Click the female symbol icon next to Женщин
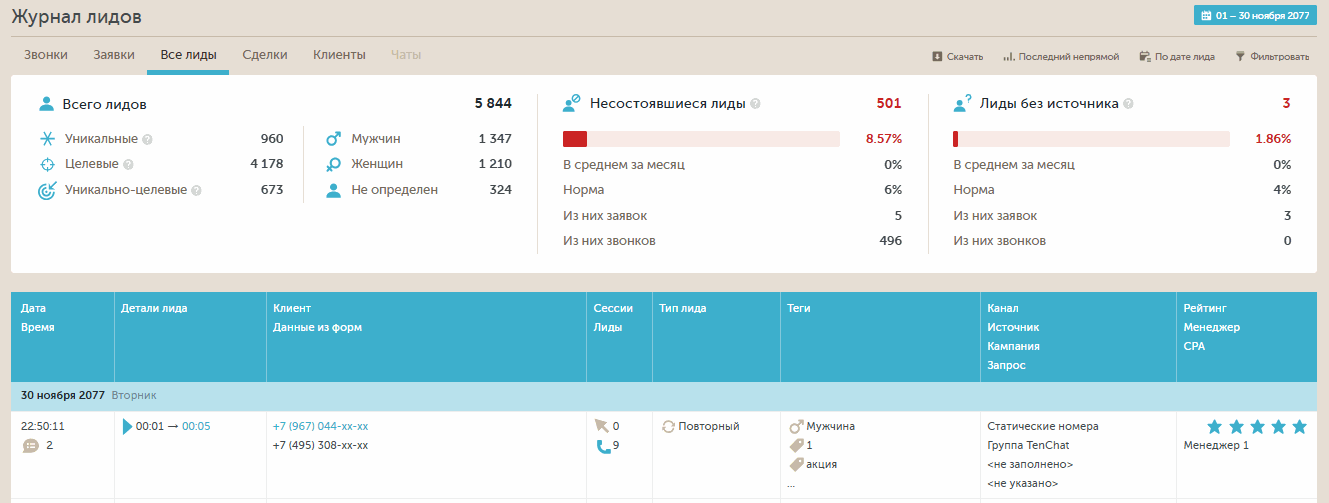The height and width of the screenshot is (503, 1329). 334,164
